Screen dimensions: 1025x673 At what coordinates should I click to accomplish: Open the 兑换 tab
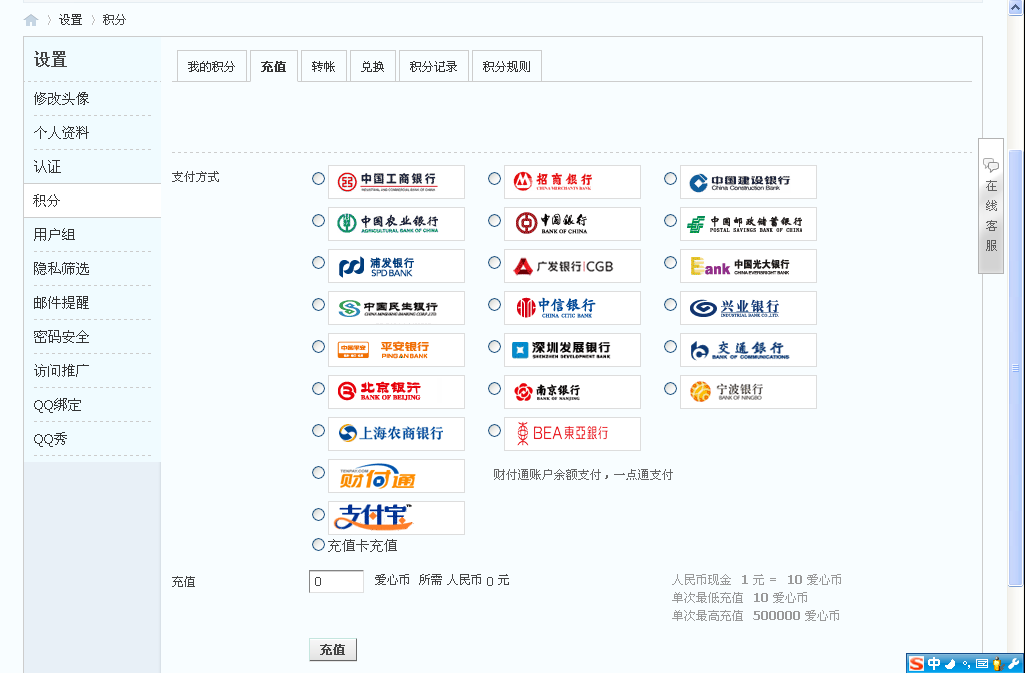(373, 66)
